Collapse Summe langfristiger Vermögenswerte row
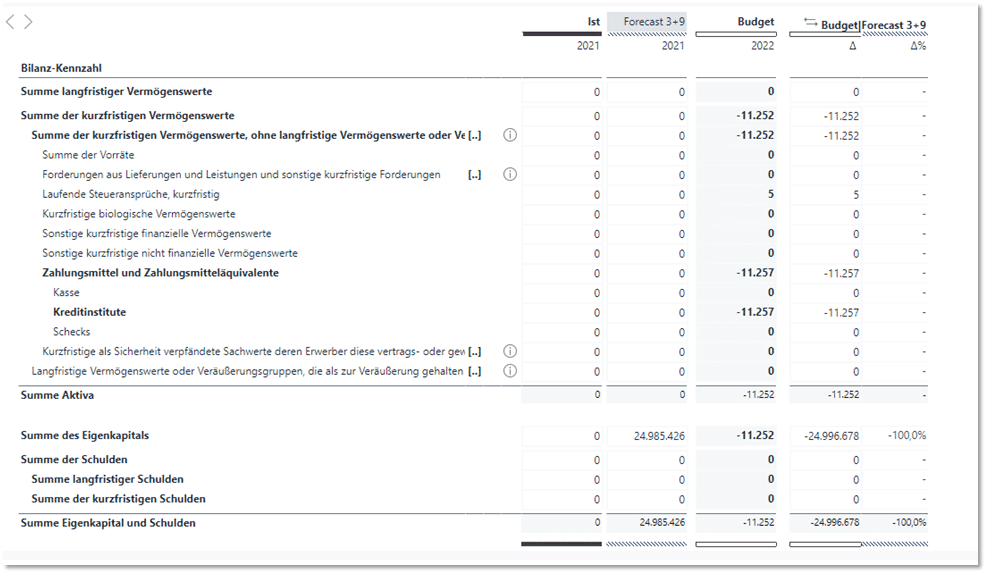 [x=116, y=91]
